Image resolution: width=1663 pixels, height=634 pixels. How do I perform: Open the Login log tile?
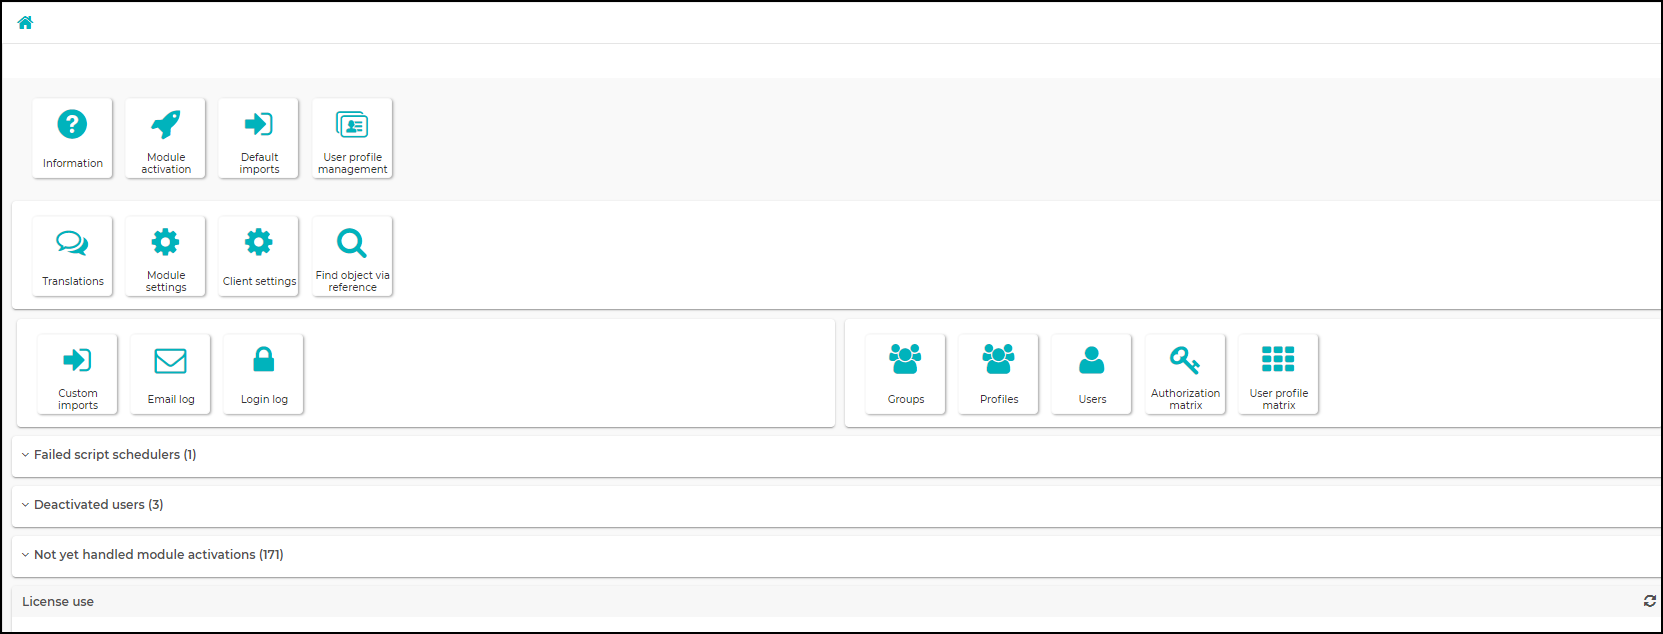(264, 374)
